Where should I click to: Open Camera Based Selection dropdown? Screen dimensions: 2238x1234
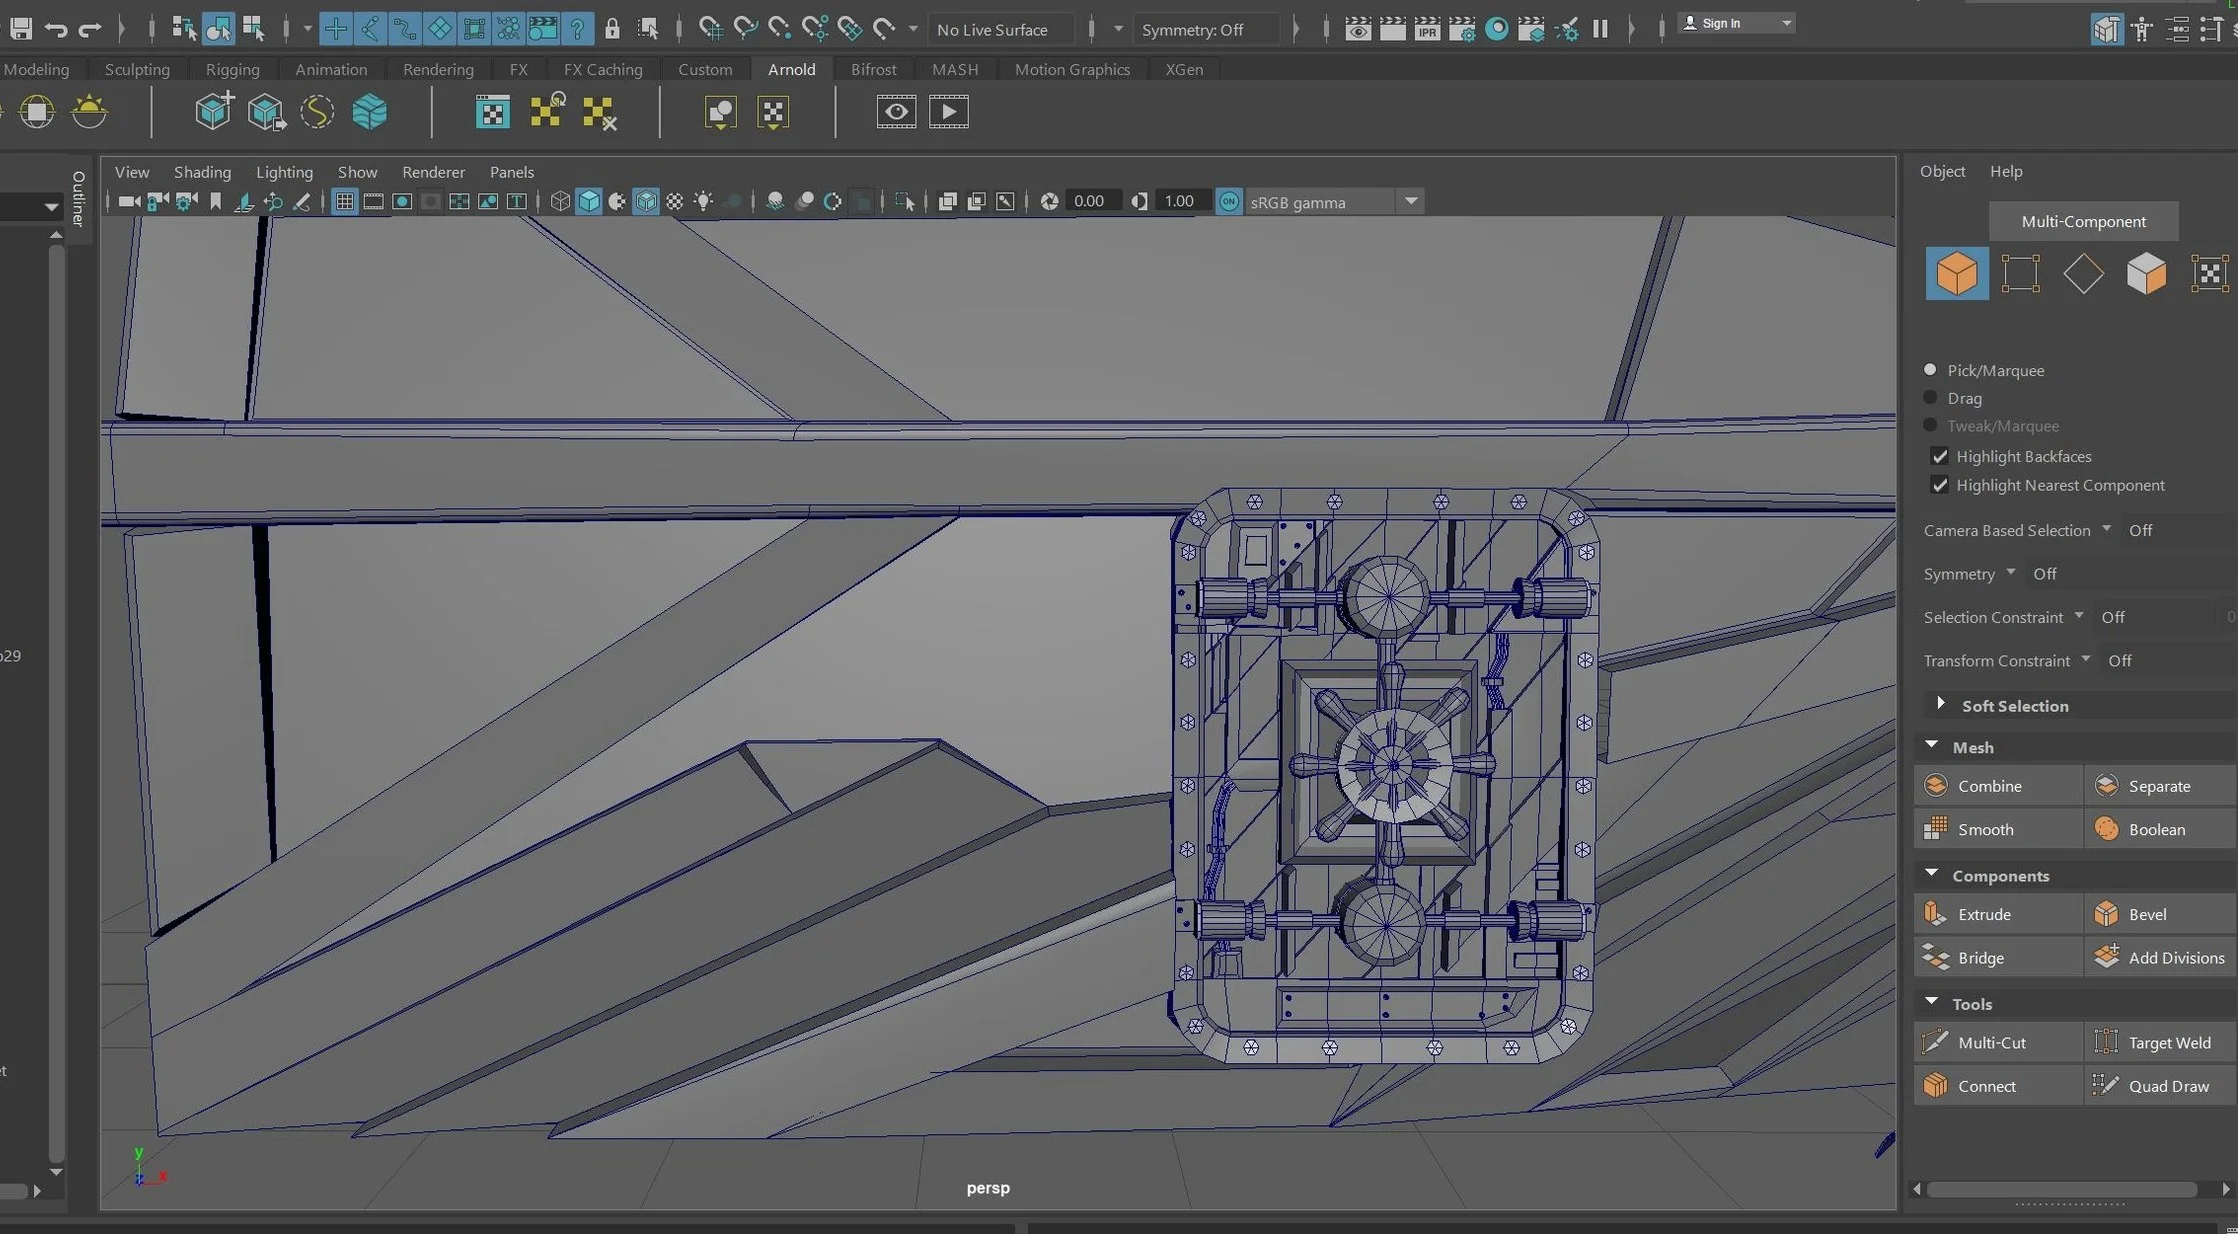point(2106,529)
